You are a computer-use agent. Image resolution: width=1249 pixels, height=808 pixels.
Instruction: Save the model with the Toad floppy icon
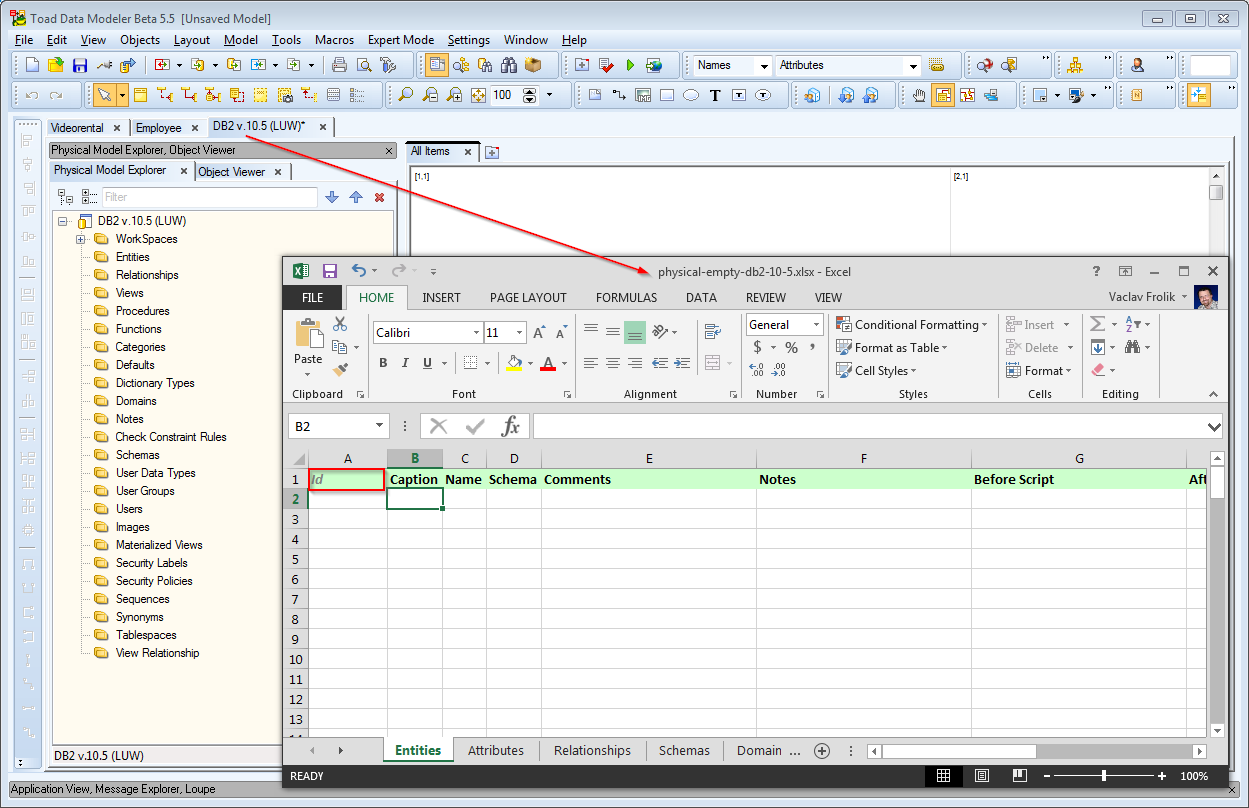80,66
